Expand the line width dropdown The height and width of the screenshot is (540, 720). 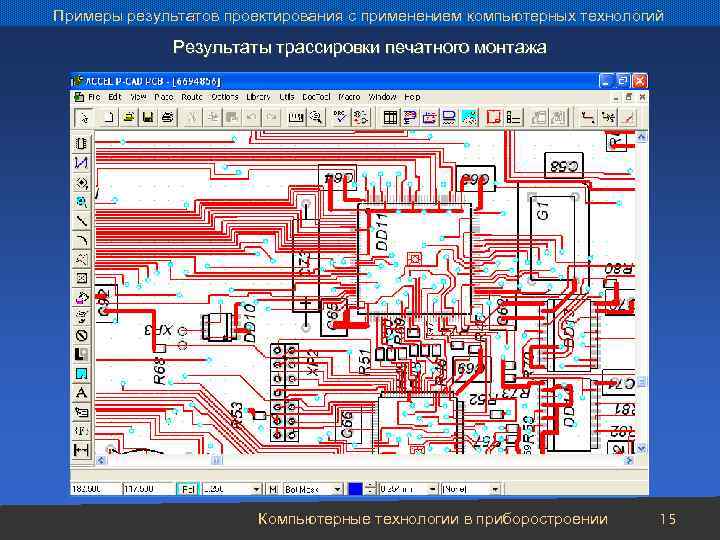pos(432,489)
